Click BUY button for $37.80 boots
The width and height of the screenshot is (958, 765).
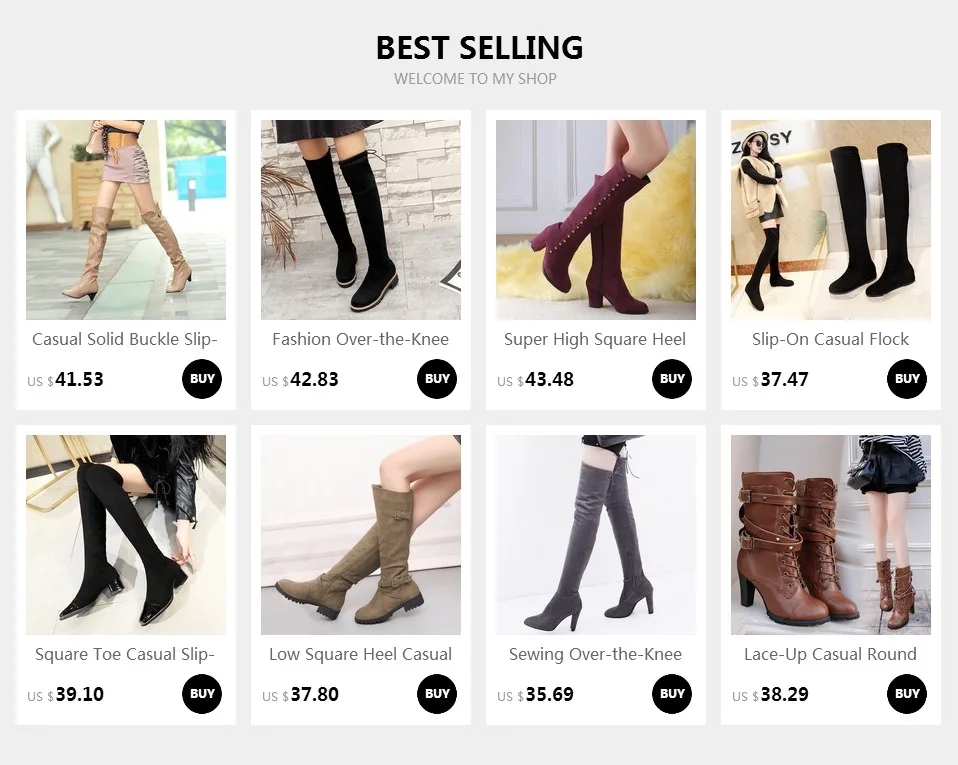(437, 694)
